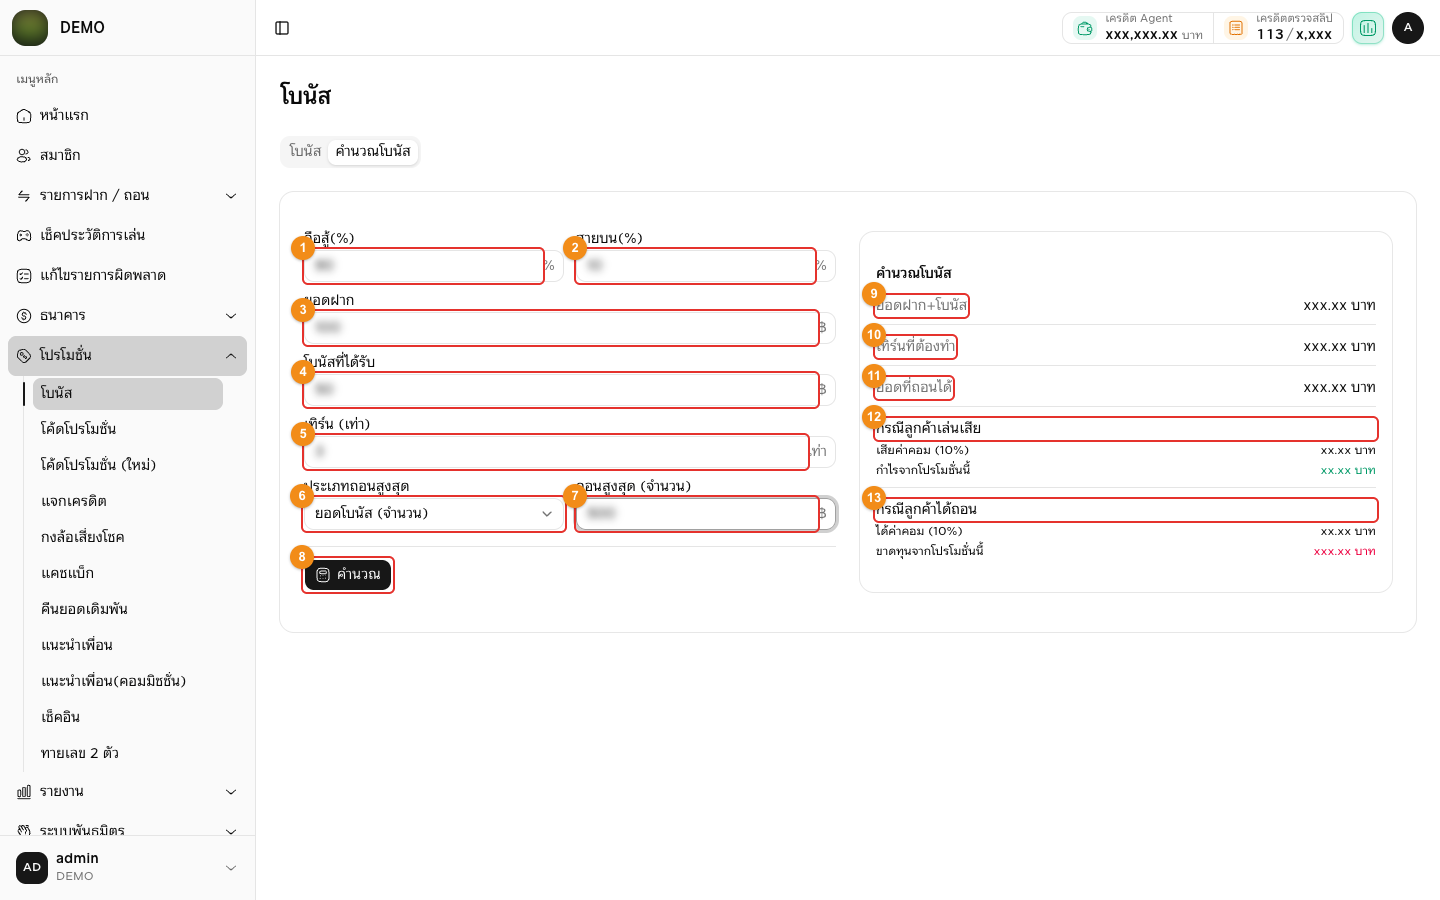This screenshot has height=900, width=1440.
Task: Open แก้ไขรายการผิดพลาด menu item
Action: (127, 276)
